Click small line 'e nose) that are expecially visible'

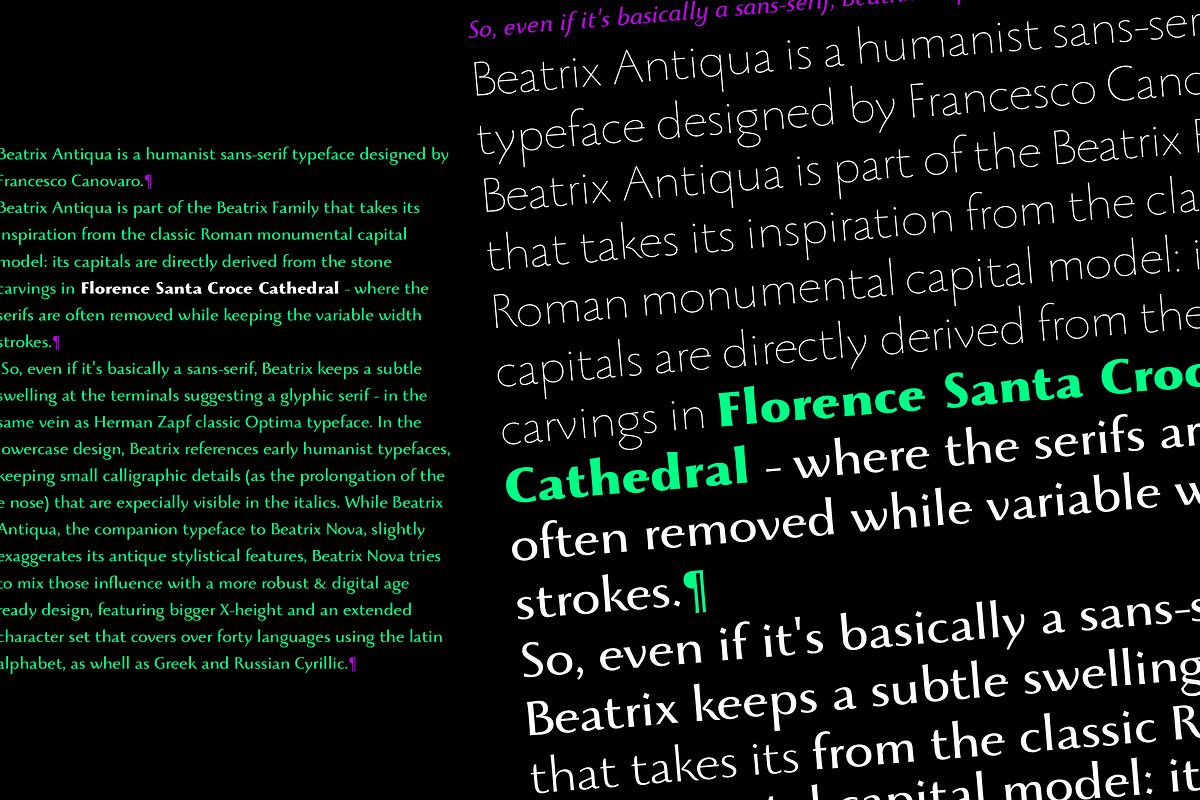(221, 503)
